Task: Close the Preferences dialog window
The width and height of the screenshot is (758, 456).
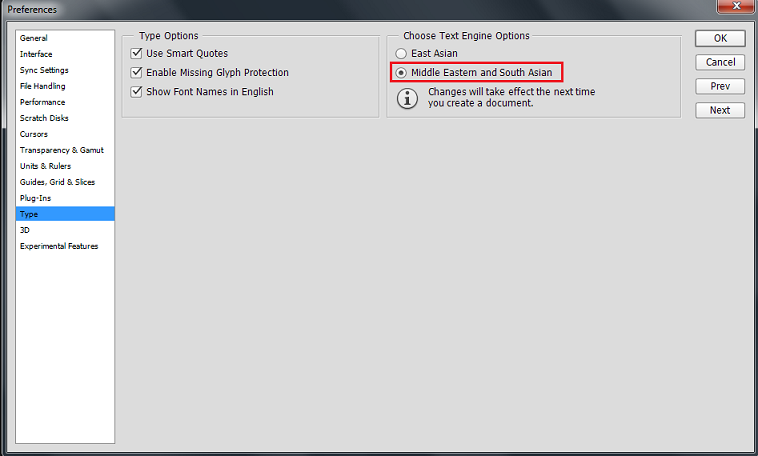Action: pos(737,9)
